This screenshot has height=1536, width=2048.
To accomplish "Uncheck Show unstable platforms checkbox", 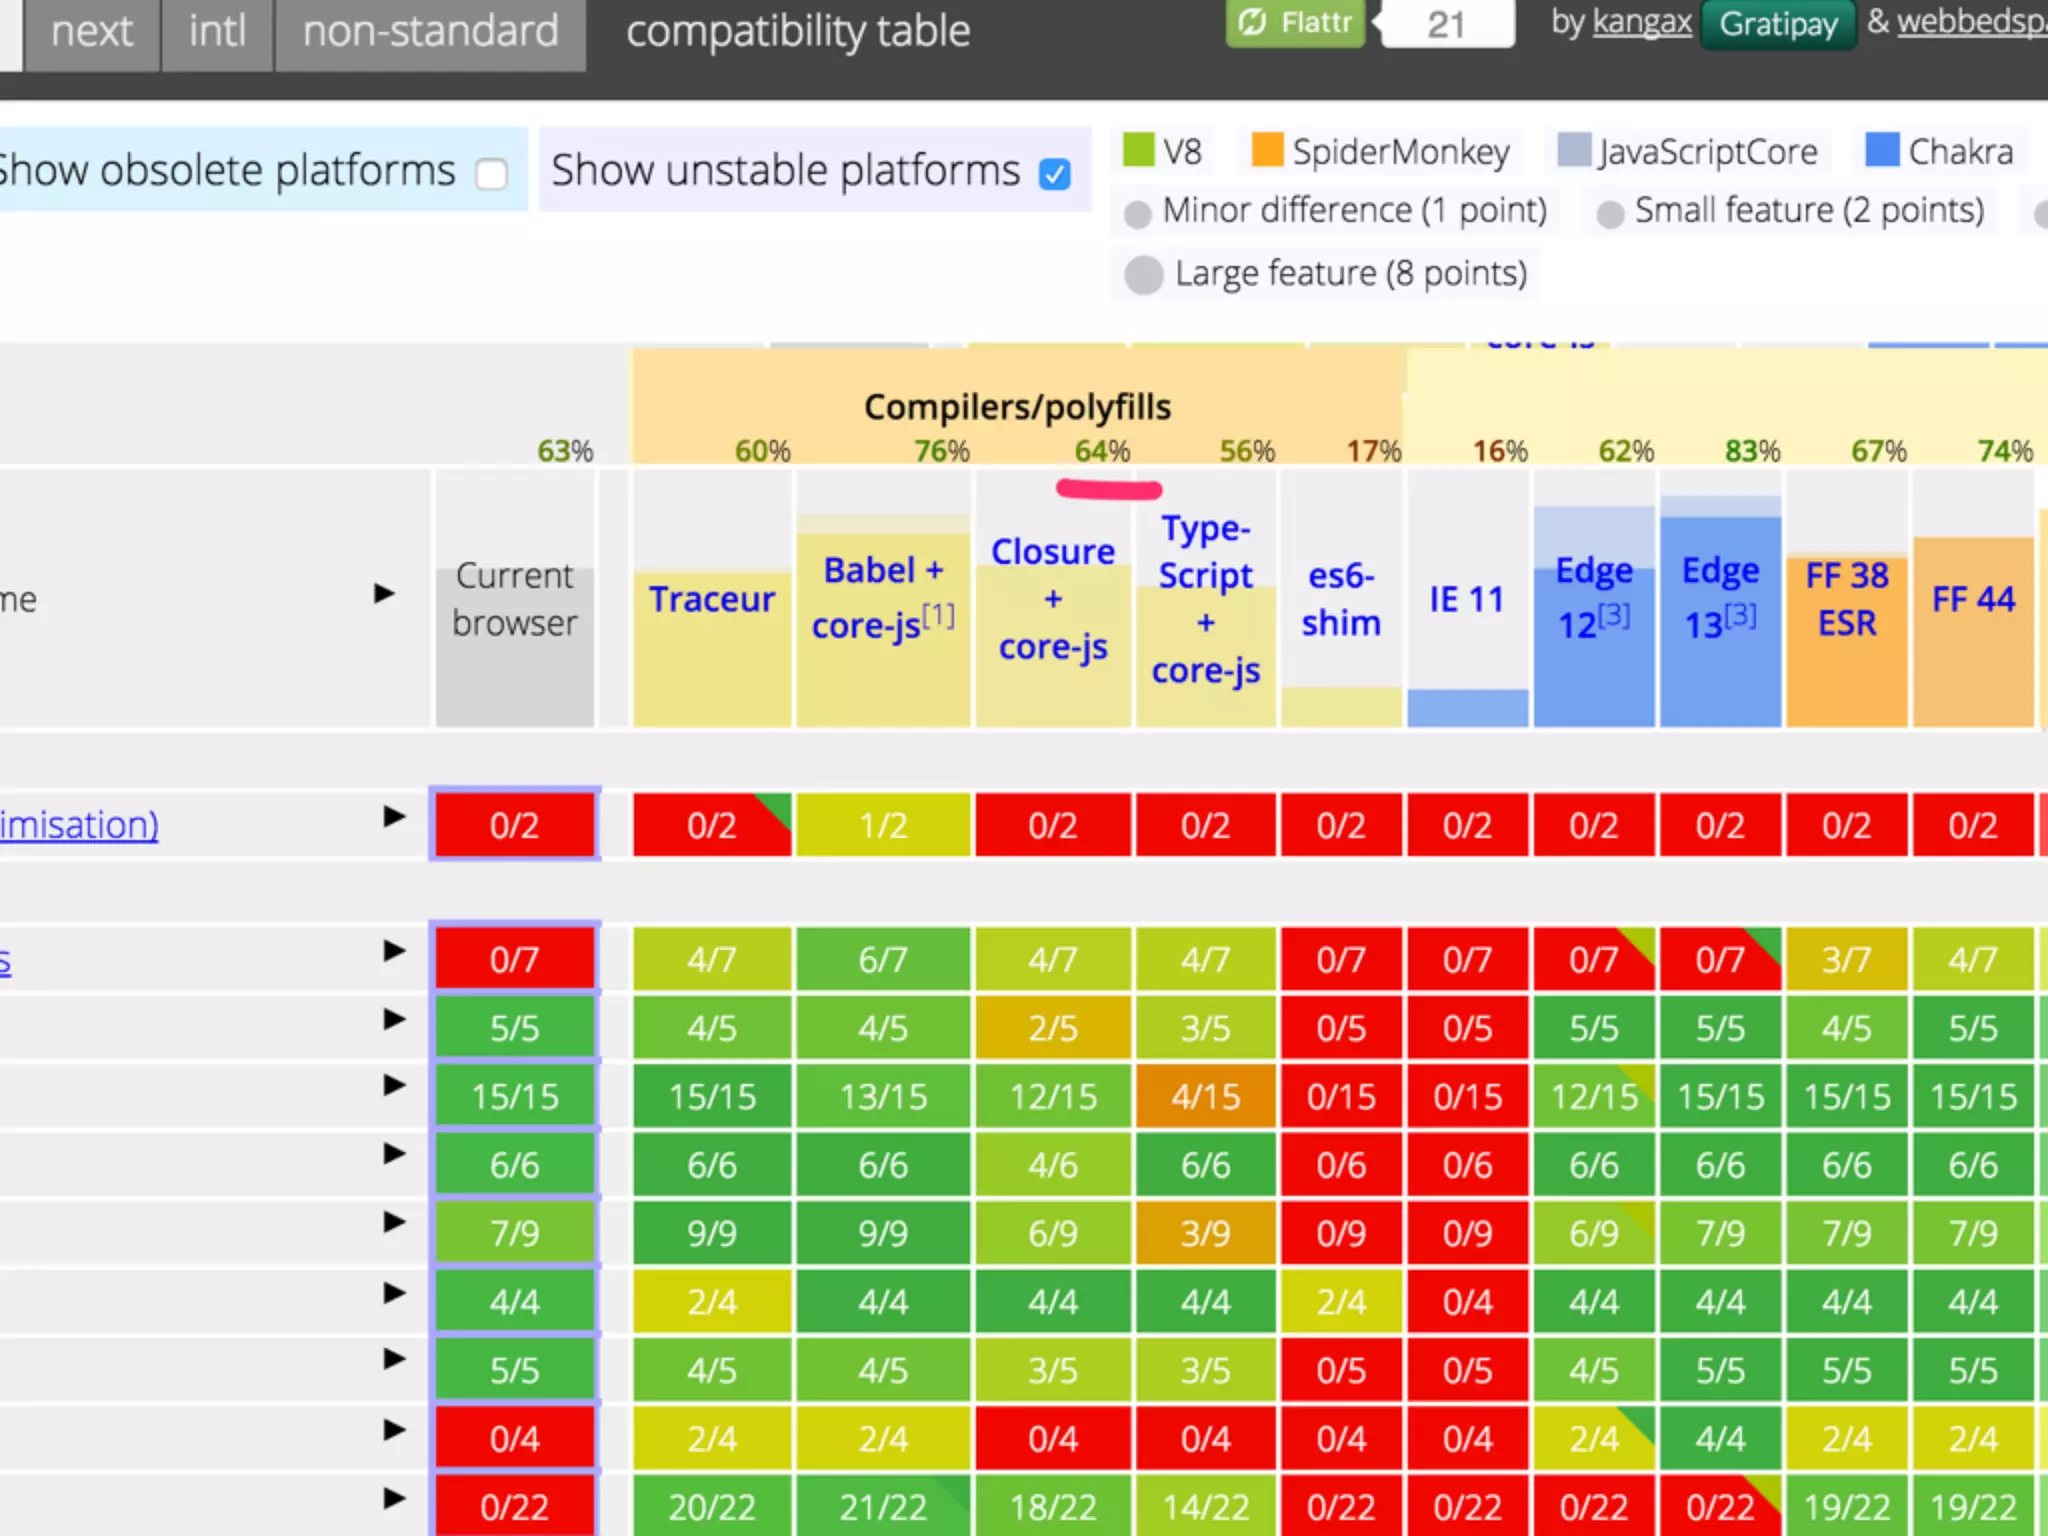I will pyautogui.click(x=1054, y=174).
